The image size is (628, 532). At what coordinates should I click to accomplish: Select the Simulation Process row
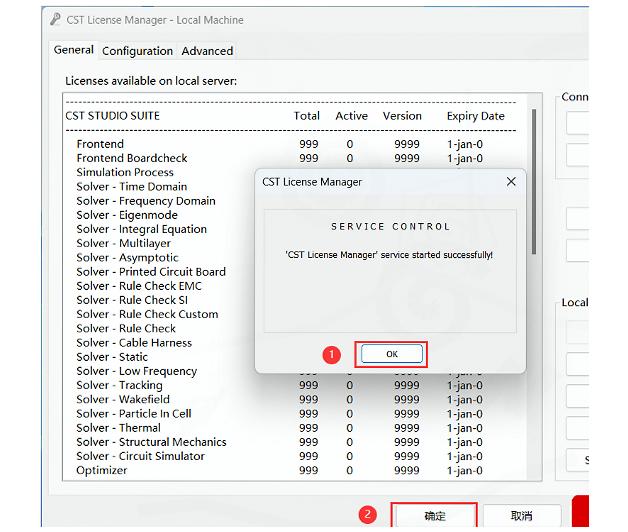click(125, 172)
